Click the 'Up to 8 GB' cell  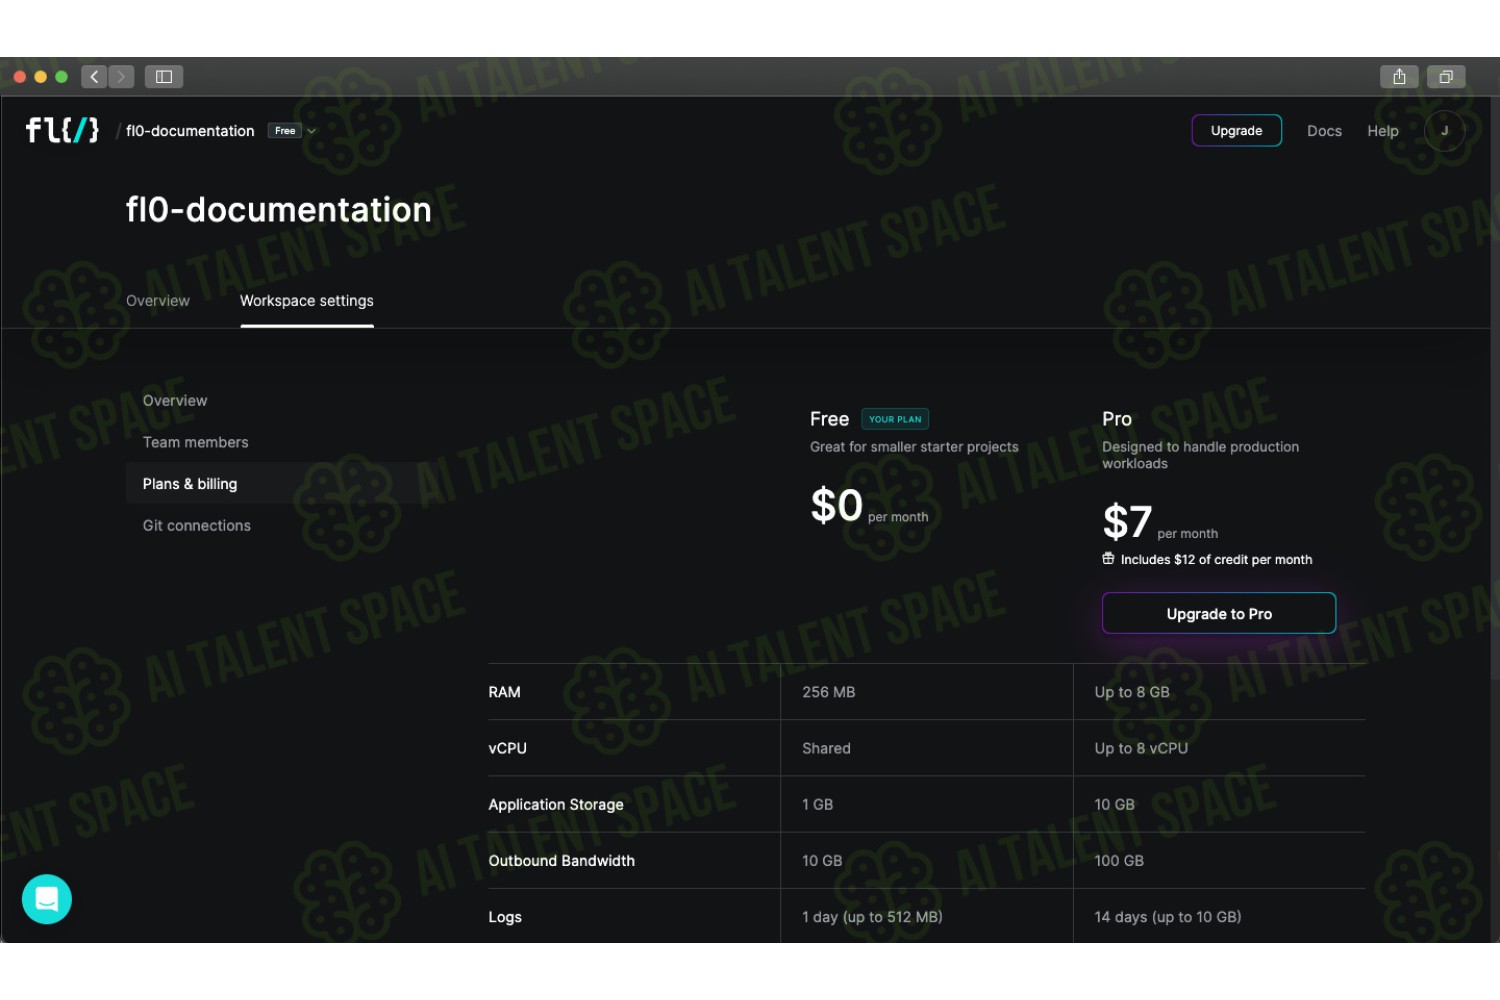[x=1132, y=692]
